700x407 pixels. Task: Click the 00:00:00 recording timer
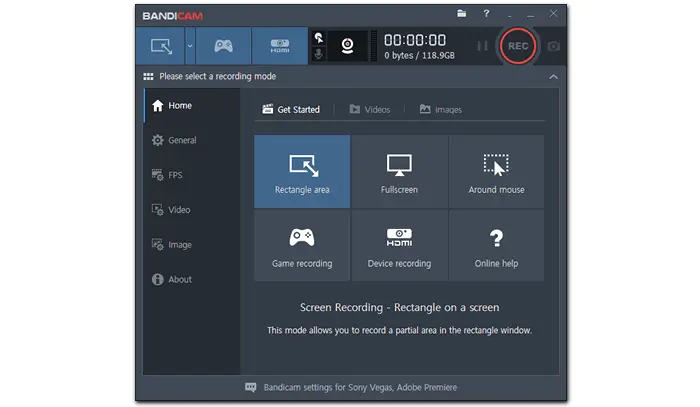(415, 40)
